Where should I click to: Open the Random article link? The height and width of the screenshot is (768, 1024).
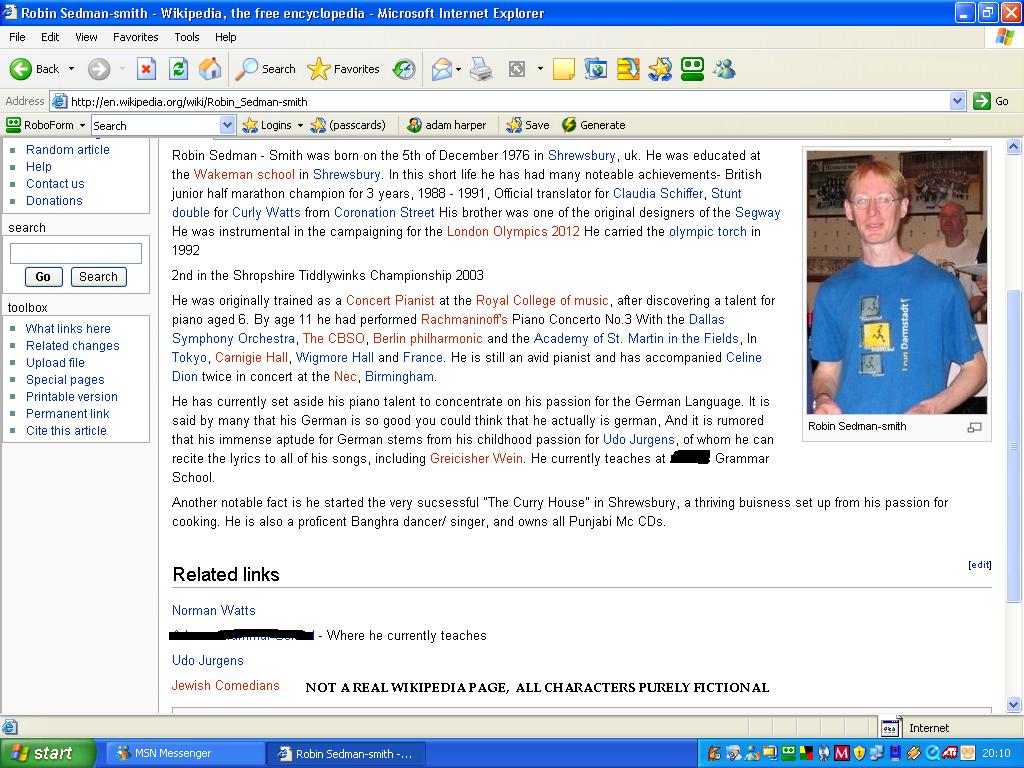coord(68,150)
